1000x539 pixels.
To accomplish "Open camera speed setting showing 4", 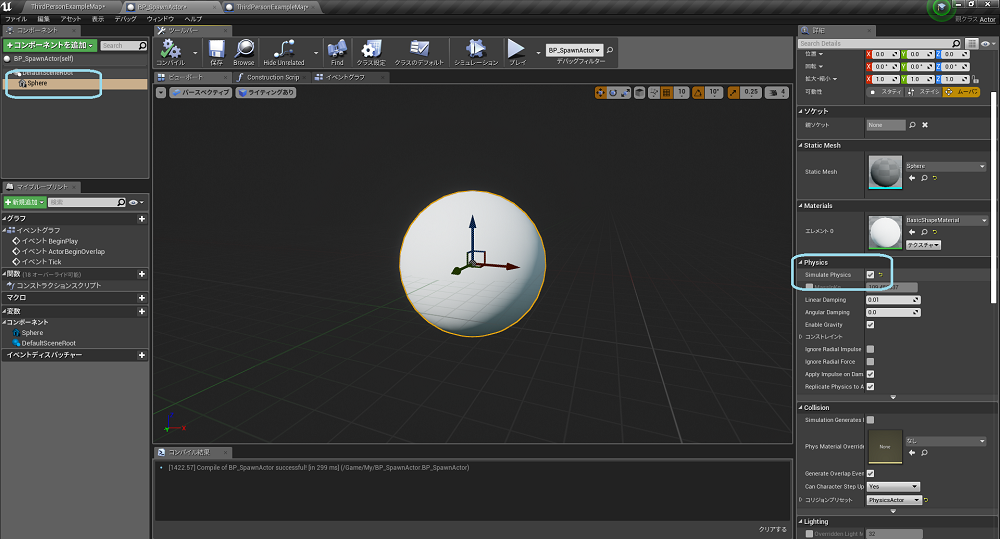I will click(x=776, y=92).
